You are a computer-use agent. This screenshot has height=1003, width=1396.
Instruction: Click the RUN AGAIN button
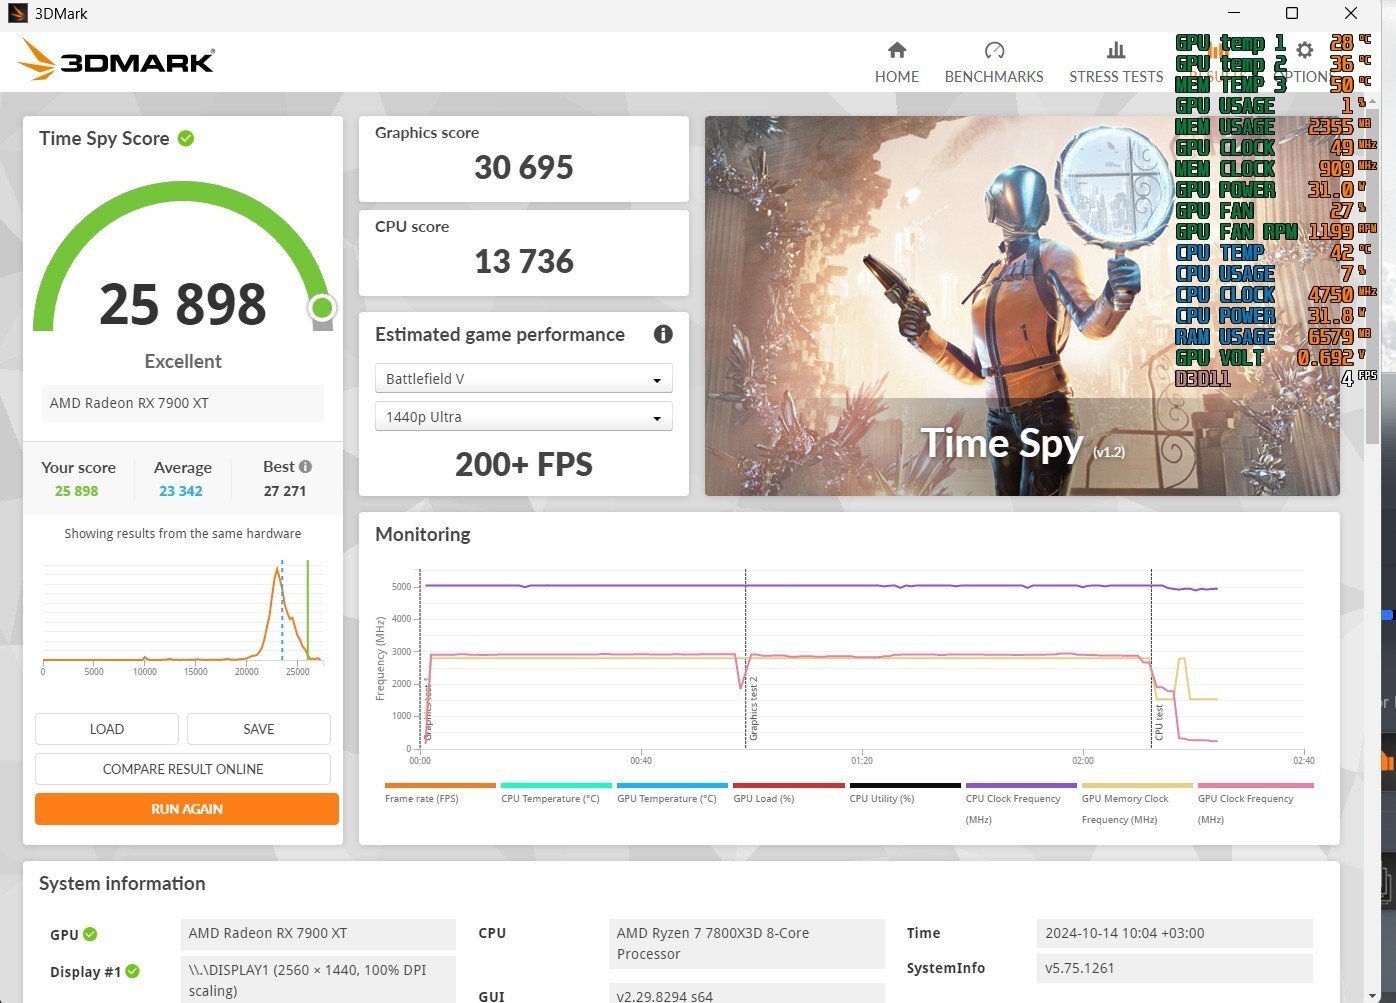pos(187,809)
